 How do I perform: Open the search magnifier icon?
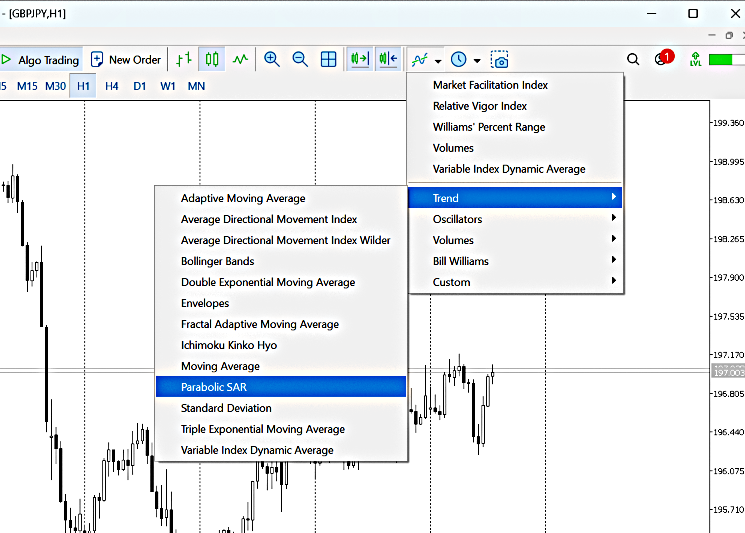point(633,59)
